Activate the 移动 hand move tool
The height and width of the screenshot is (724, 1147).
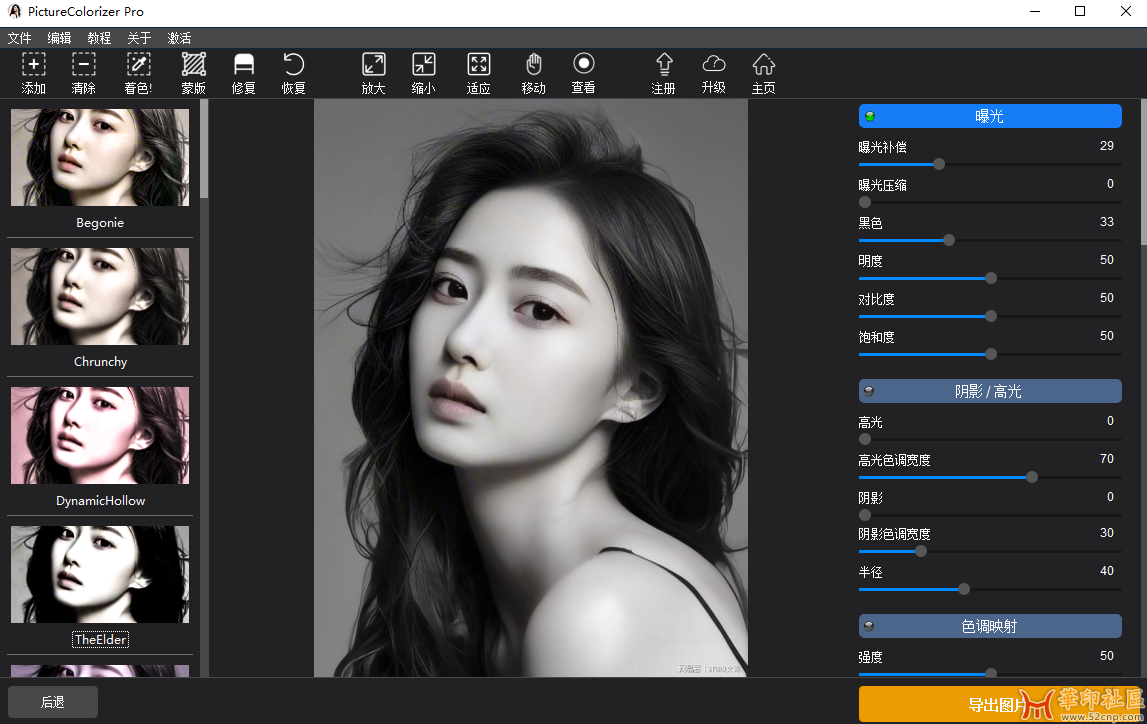pos(533,73)
